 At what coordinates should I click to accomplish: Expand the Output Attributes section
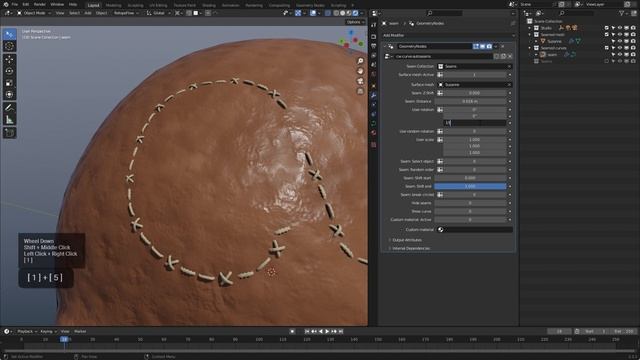[x=407, y=240]
